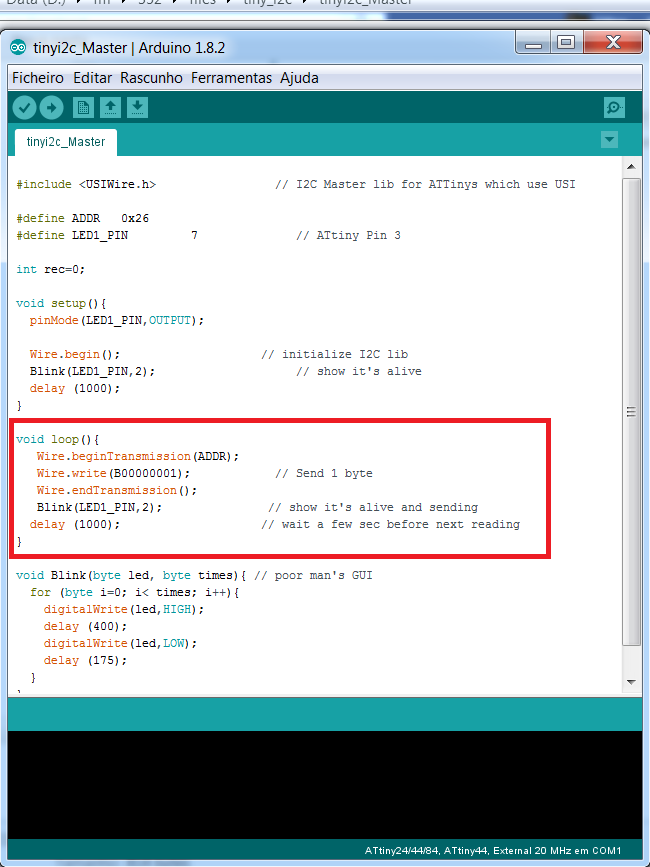The height and width of the screenshot is (867, 650).
Task: Open a sketch with the Open arrow-up icon
Action: point(110,108)
